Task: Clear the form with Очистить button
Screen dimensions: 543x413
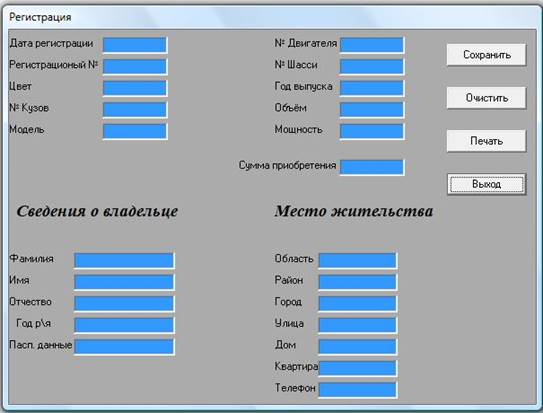Action: click(x=486, y=98)
